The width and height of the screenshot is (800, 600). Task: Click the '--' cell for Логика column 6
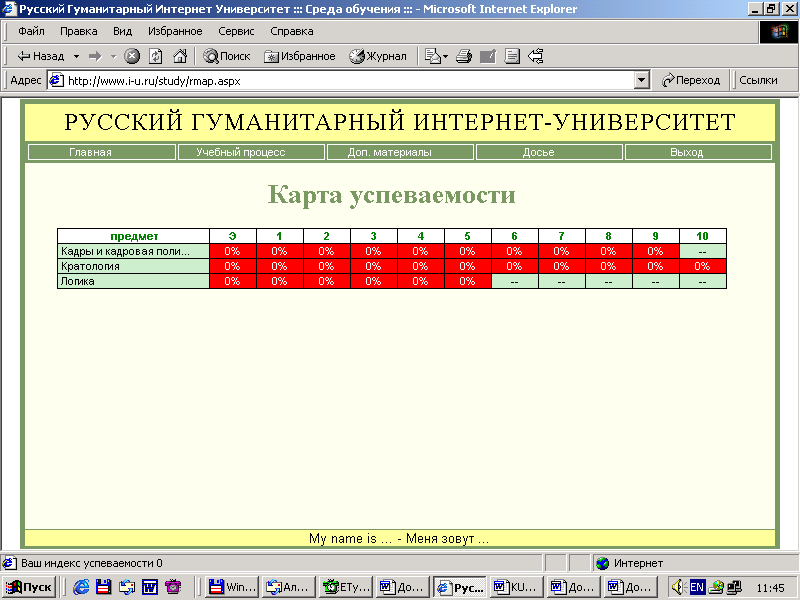coord(514,281)
